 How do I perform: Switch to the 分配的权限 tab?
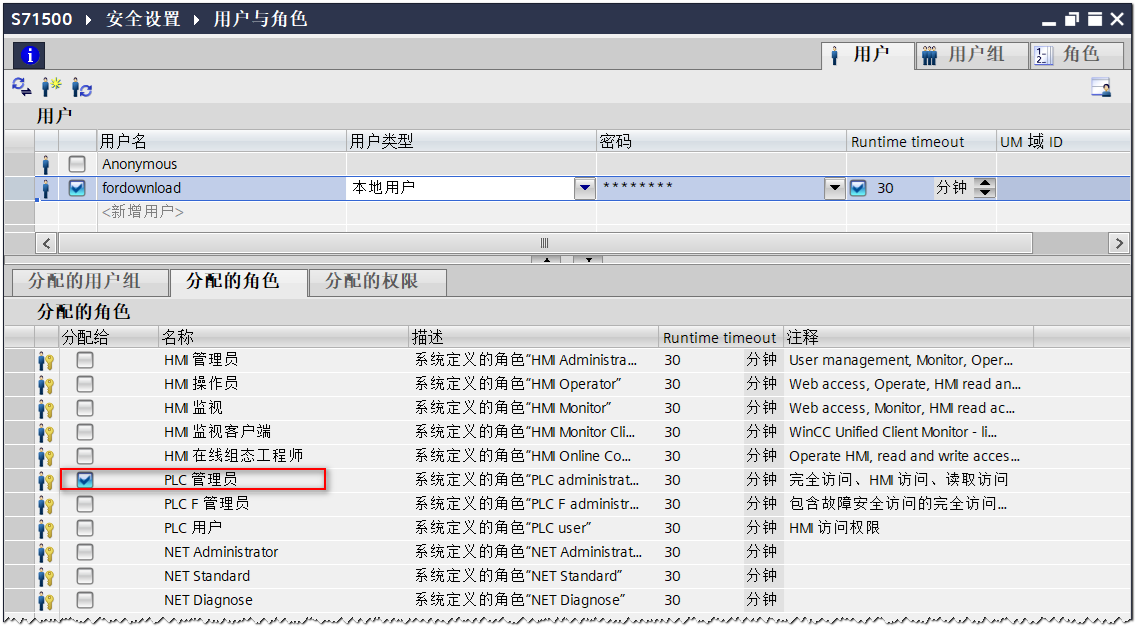pyautogui.click(x=377, y=282)
